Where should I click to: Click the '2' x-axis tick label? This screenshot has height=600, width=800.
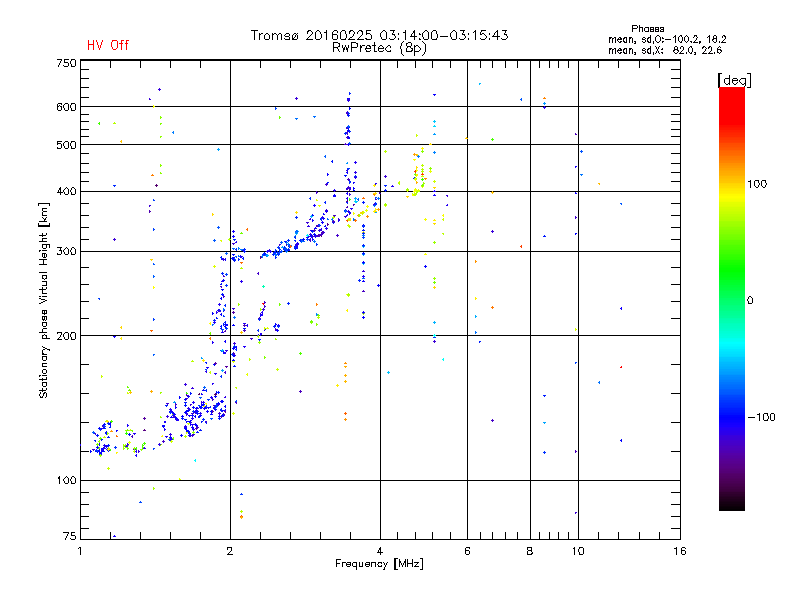[x=230, y=551]
